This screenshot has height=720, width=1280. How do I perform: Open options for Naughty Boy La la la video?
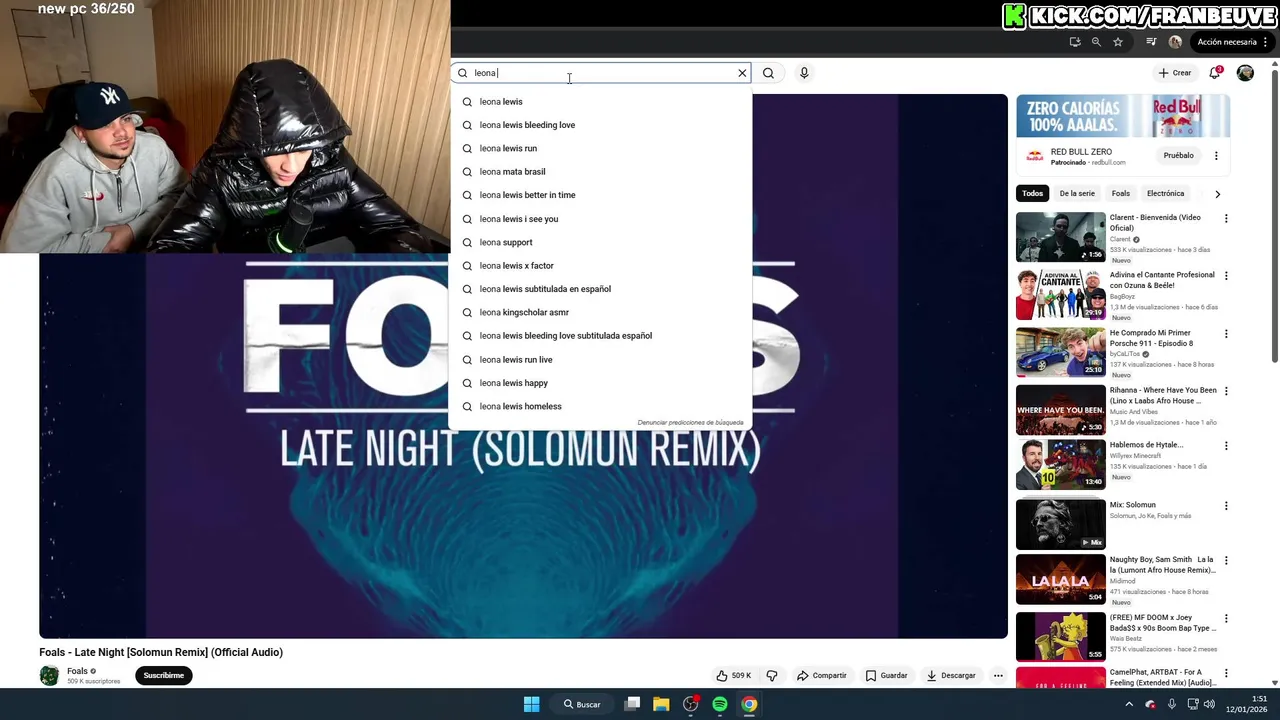pos(1226,561)
